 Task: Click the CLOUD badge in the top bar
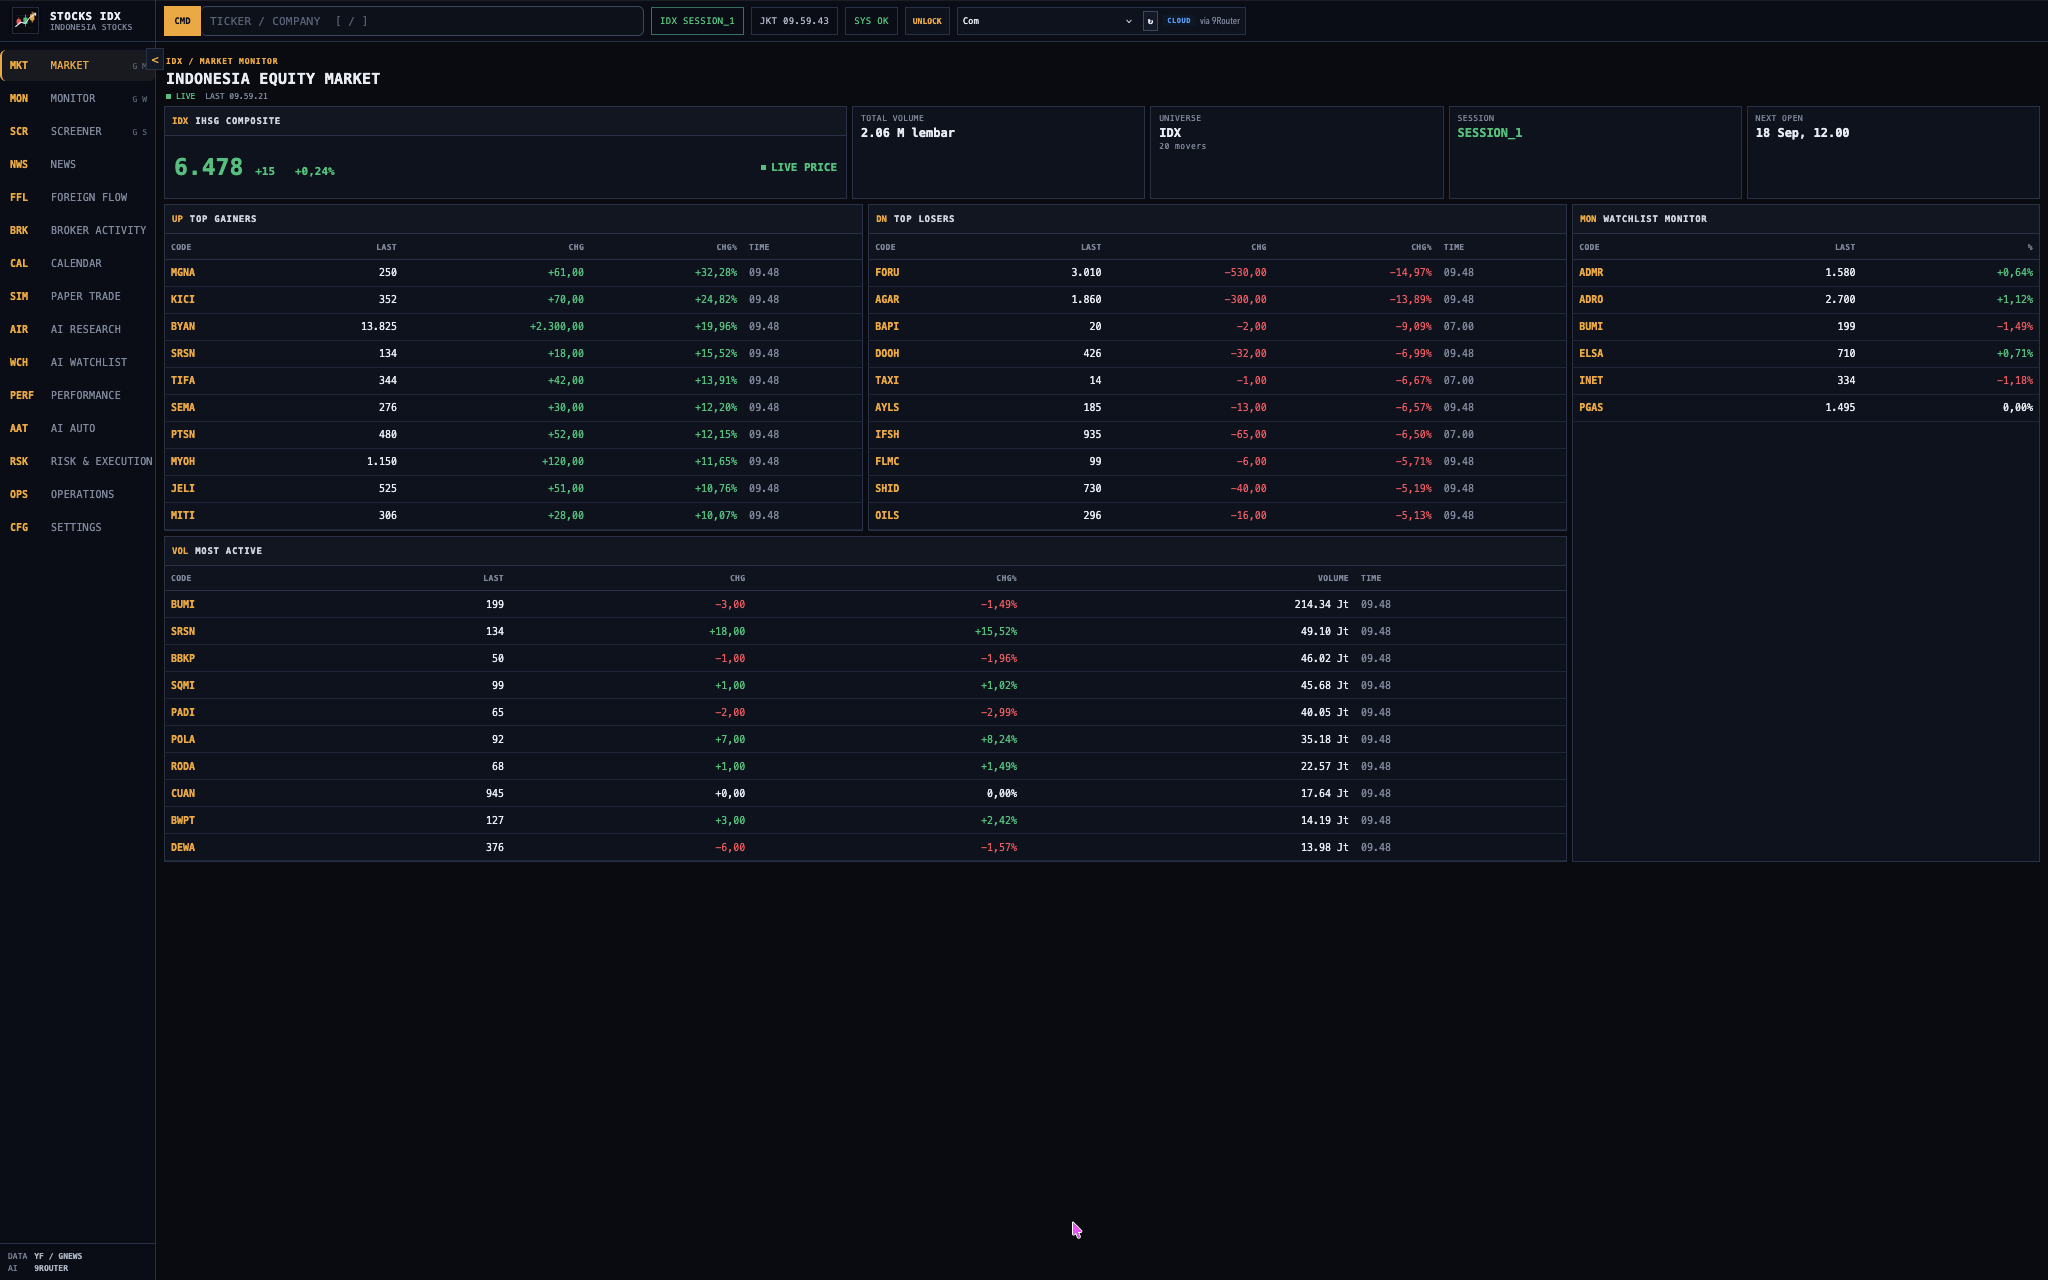pyautogui.click(x=1179, y=21)
